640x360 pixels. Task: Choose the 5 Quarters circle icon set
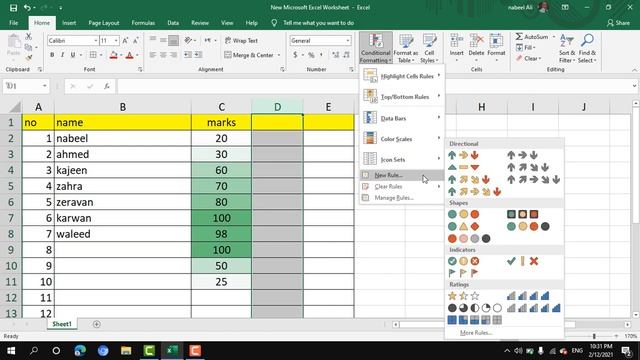pyautogui.click(x=475, y=308)
